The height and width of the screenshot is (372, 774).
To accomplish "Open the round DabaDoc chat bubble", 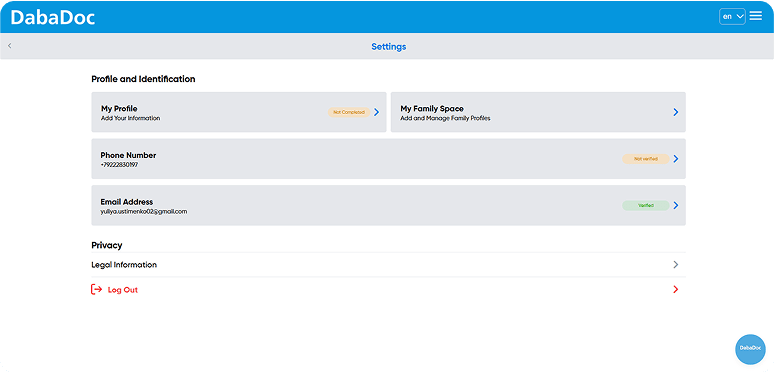I will click(750, 349).
